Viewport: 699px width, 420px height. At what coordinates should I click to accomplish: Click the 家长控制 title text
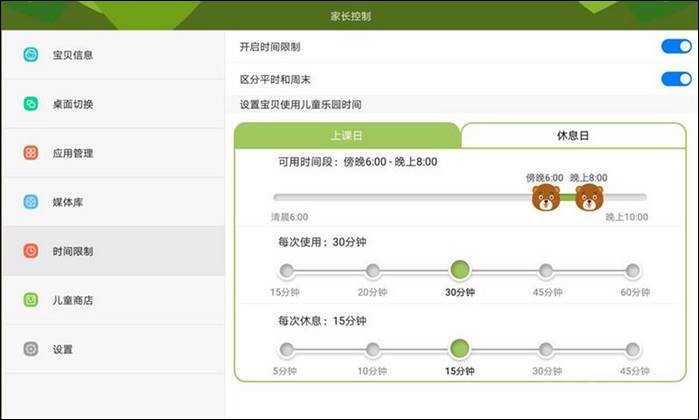point(350,16)
